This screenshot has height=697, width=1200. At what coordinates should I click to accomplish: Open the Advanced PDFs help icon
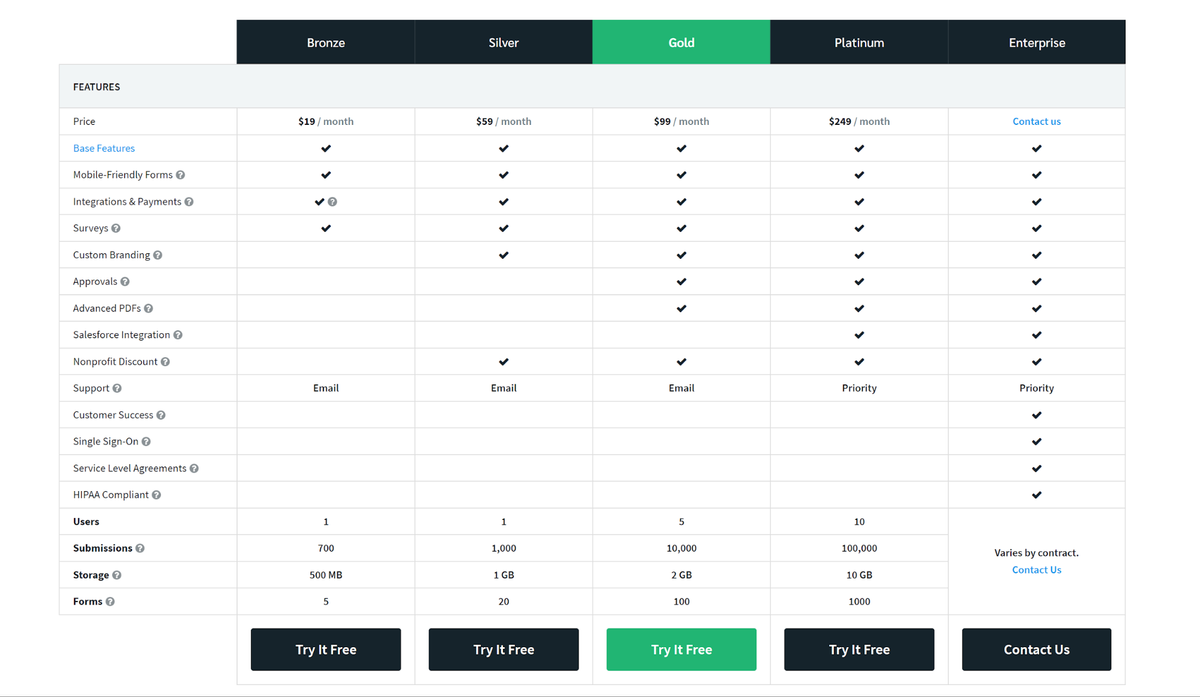tap(149, 308)
